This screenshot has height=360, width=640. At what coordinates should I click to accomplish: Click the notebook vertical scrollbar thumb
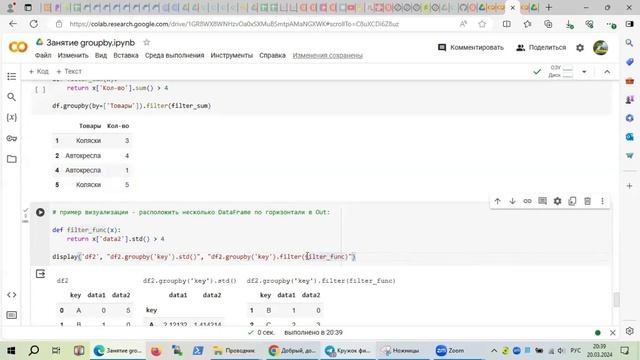coord(616,299)
